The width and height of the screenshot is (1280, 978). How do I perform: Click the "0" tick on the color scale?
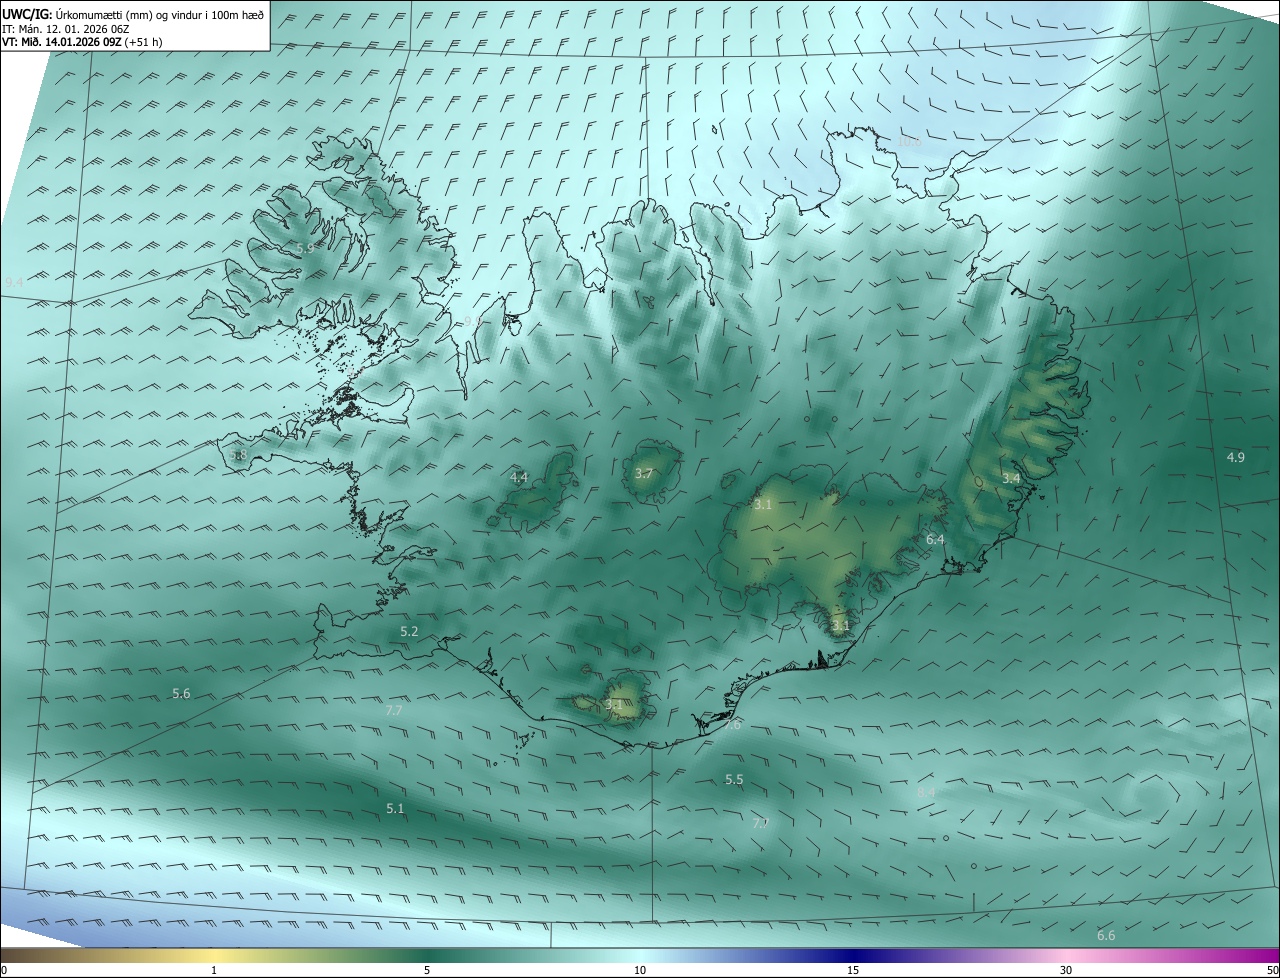[x=4, y=970]
